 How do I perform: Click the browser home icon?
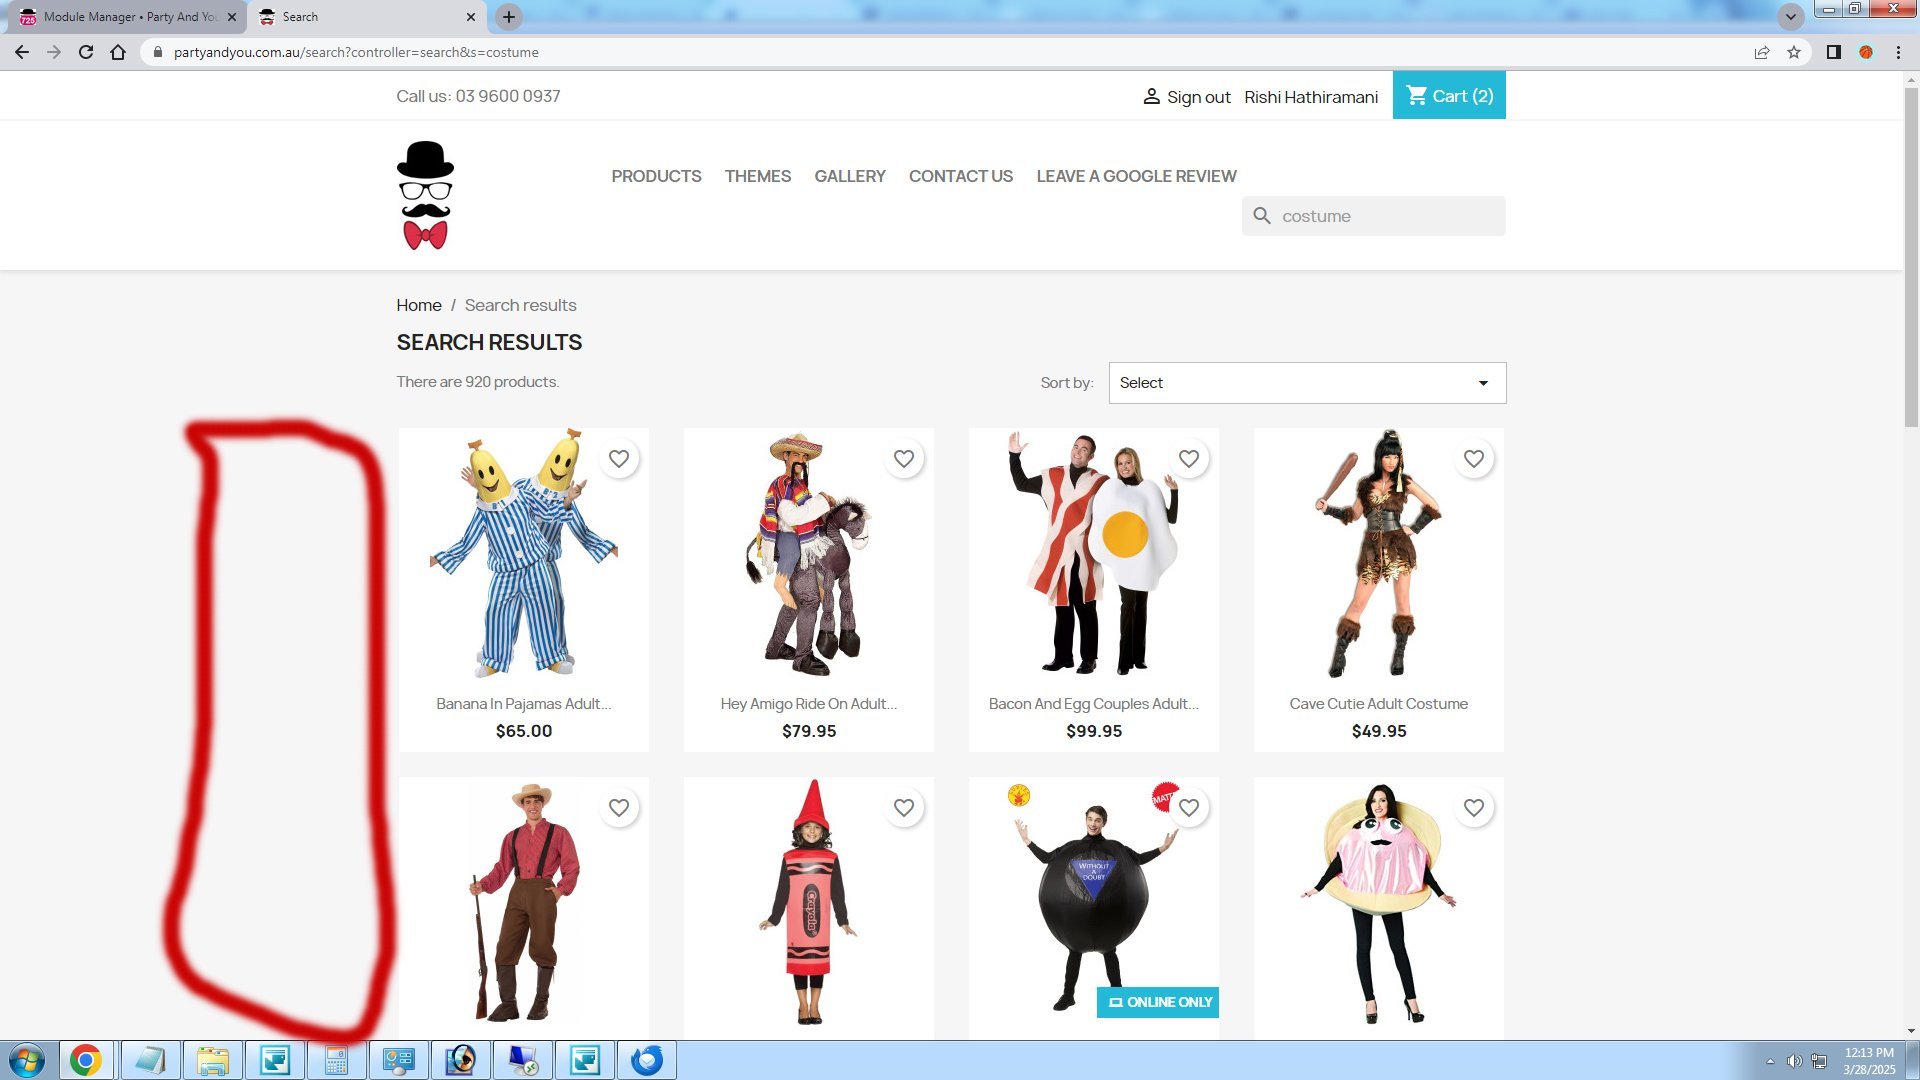click(x=118, y=52)
